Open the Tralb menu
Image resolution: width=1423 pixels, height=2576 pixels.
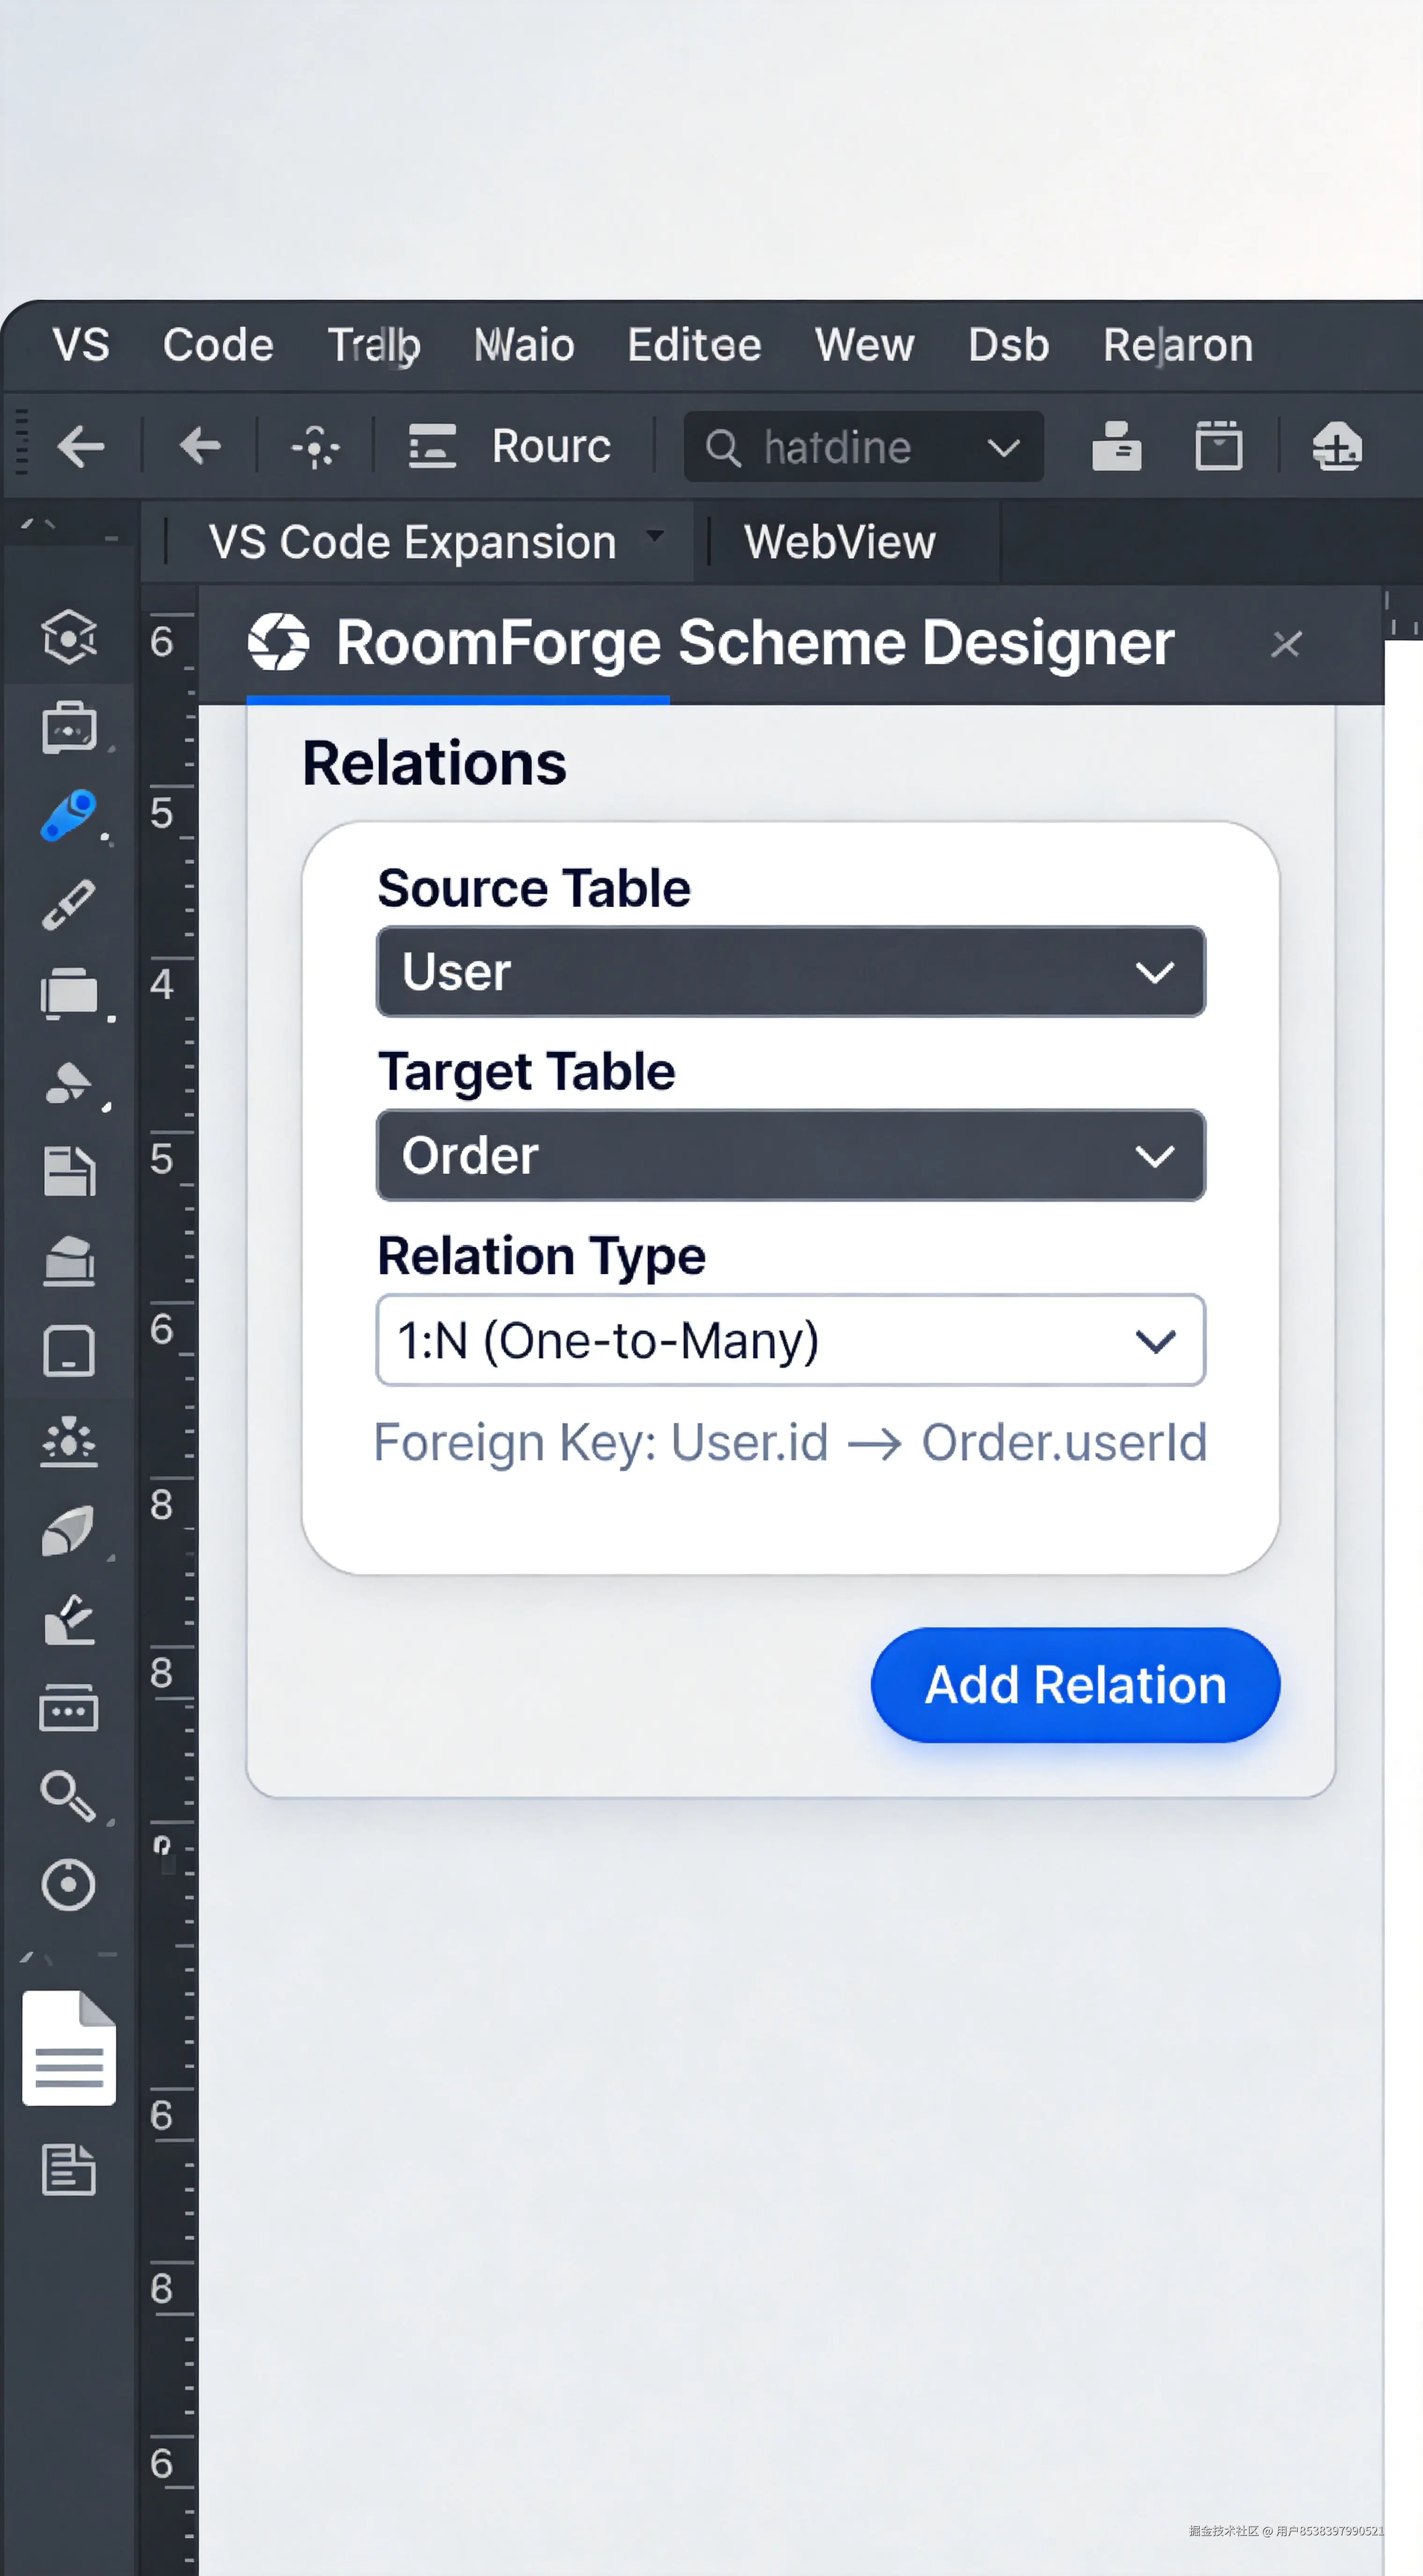(x=374, y=345)
